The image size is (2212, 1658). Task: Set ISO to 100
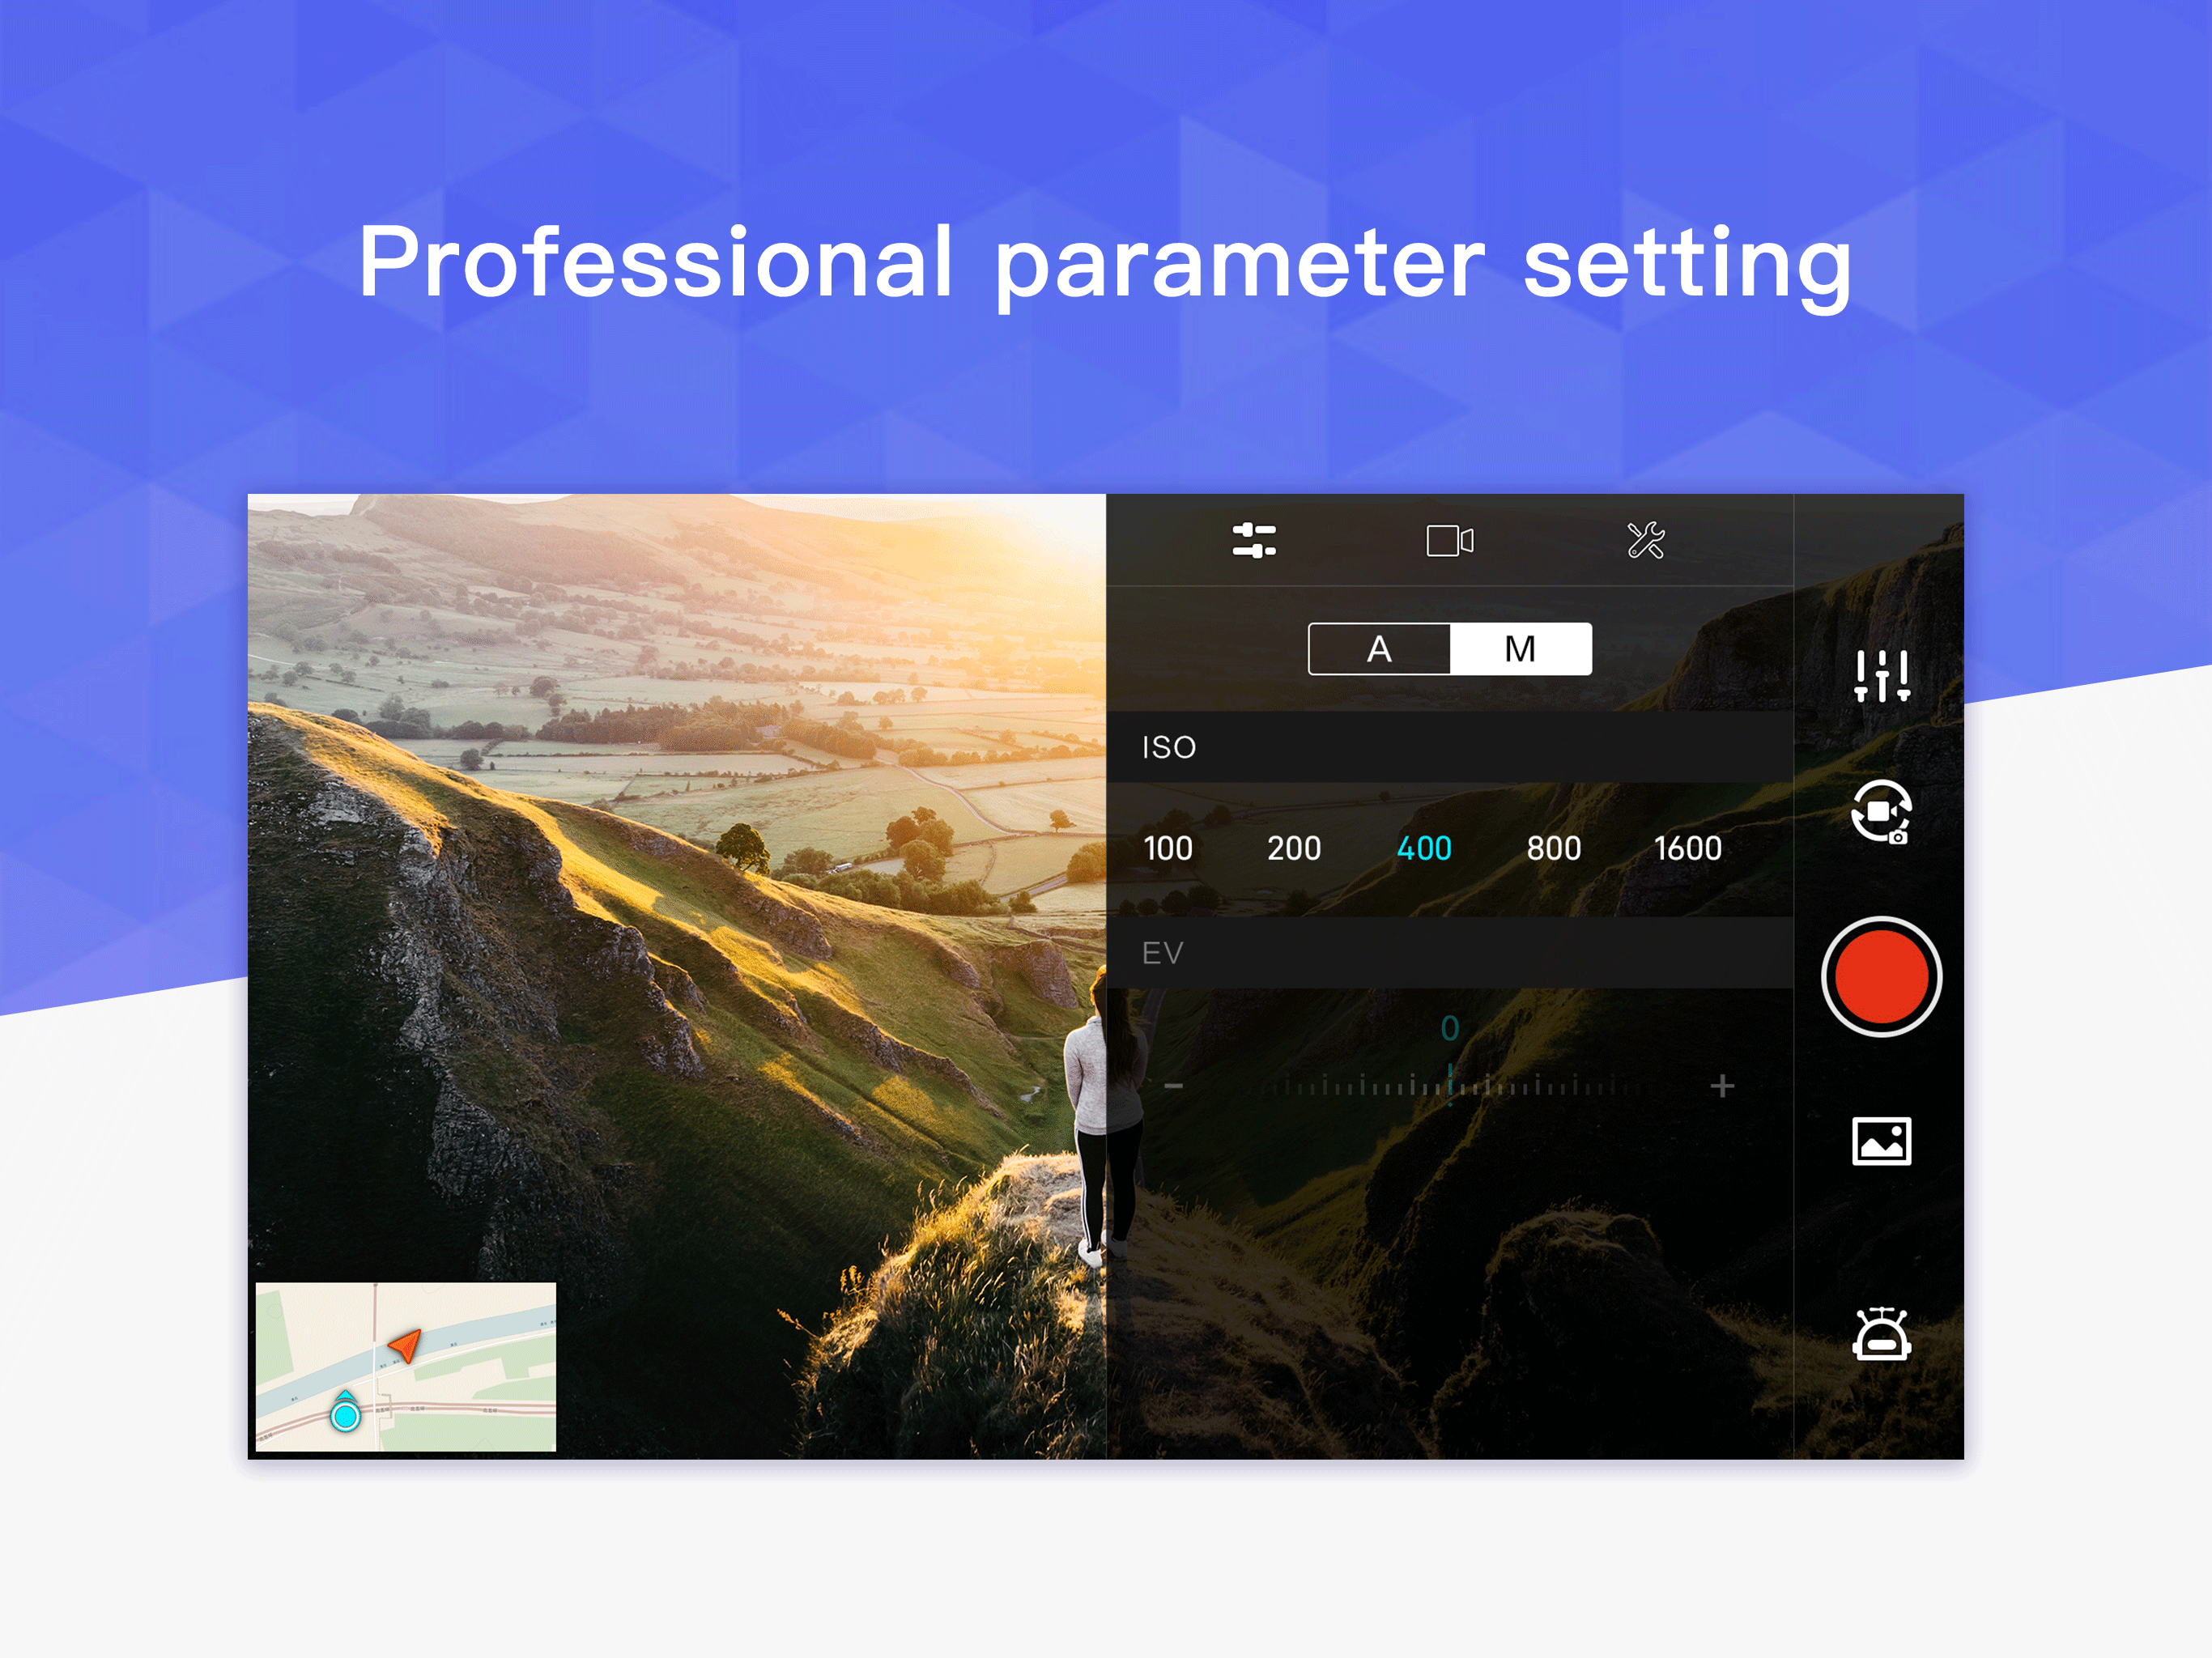point(1168,848)
